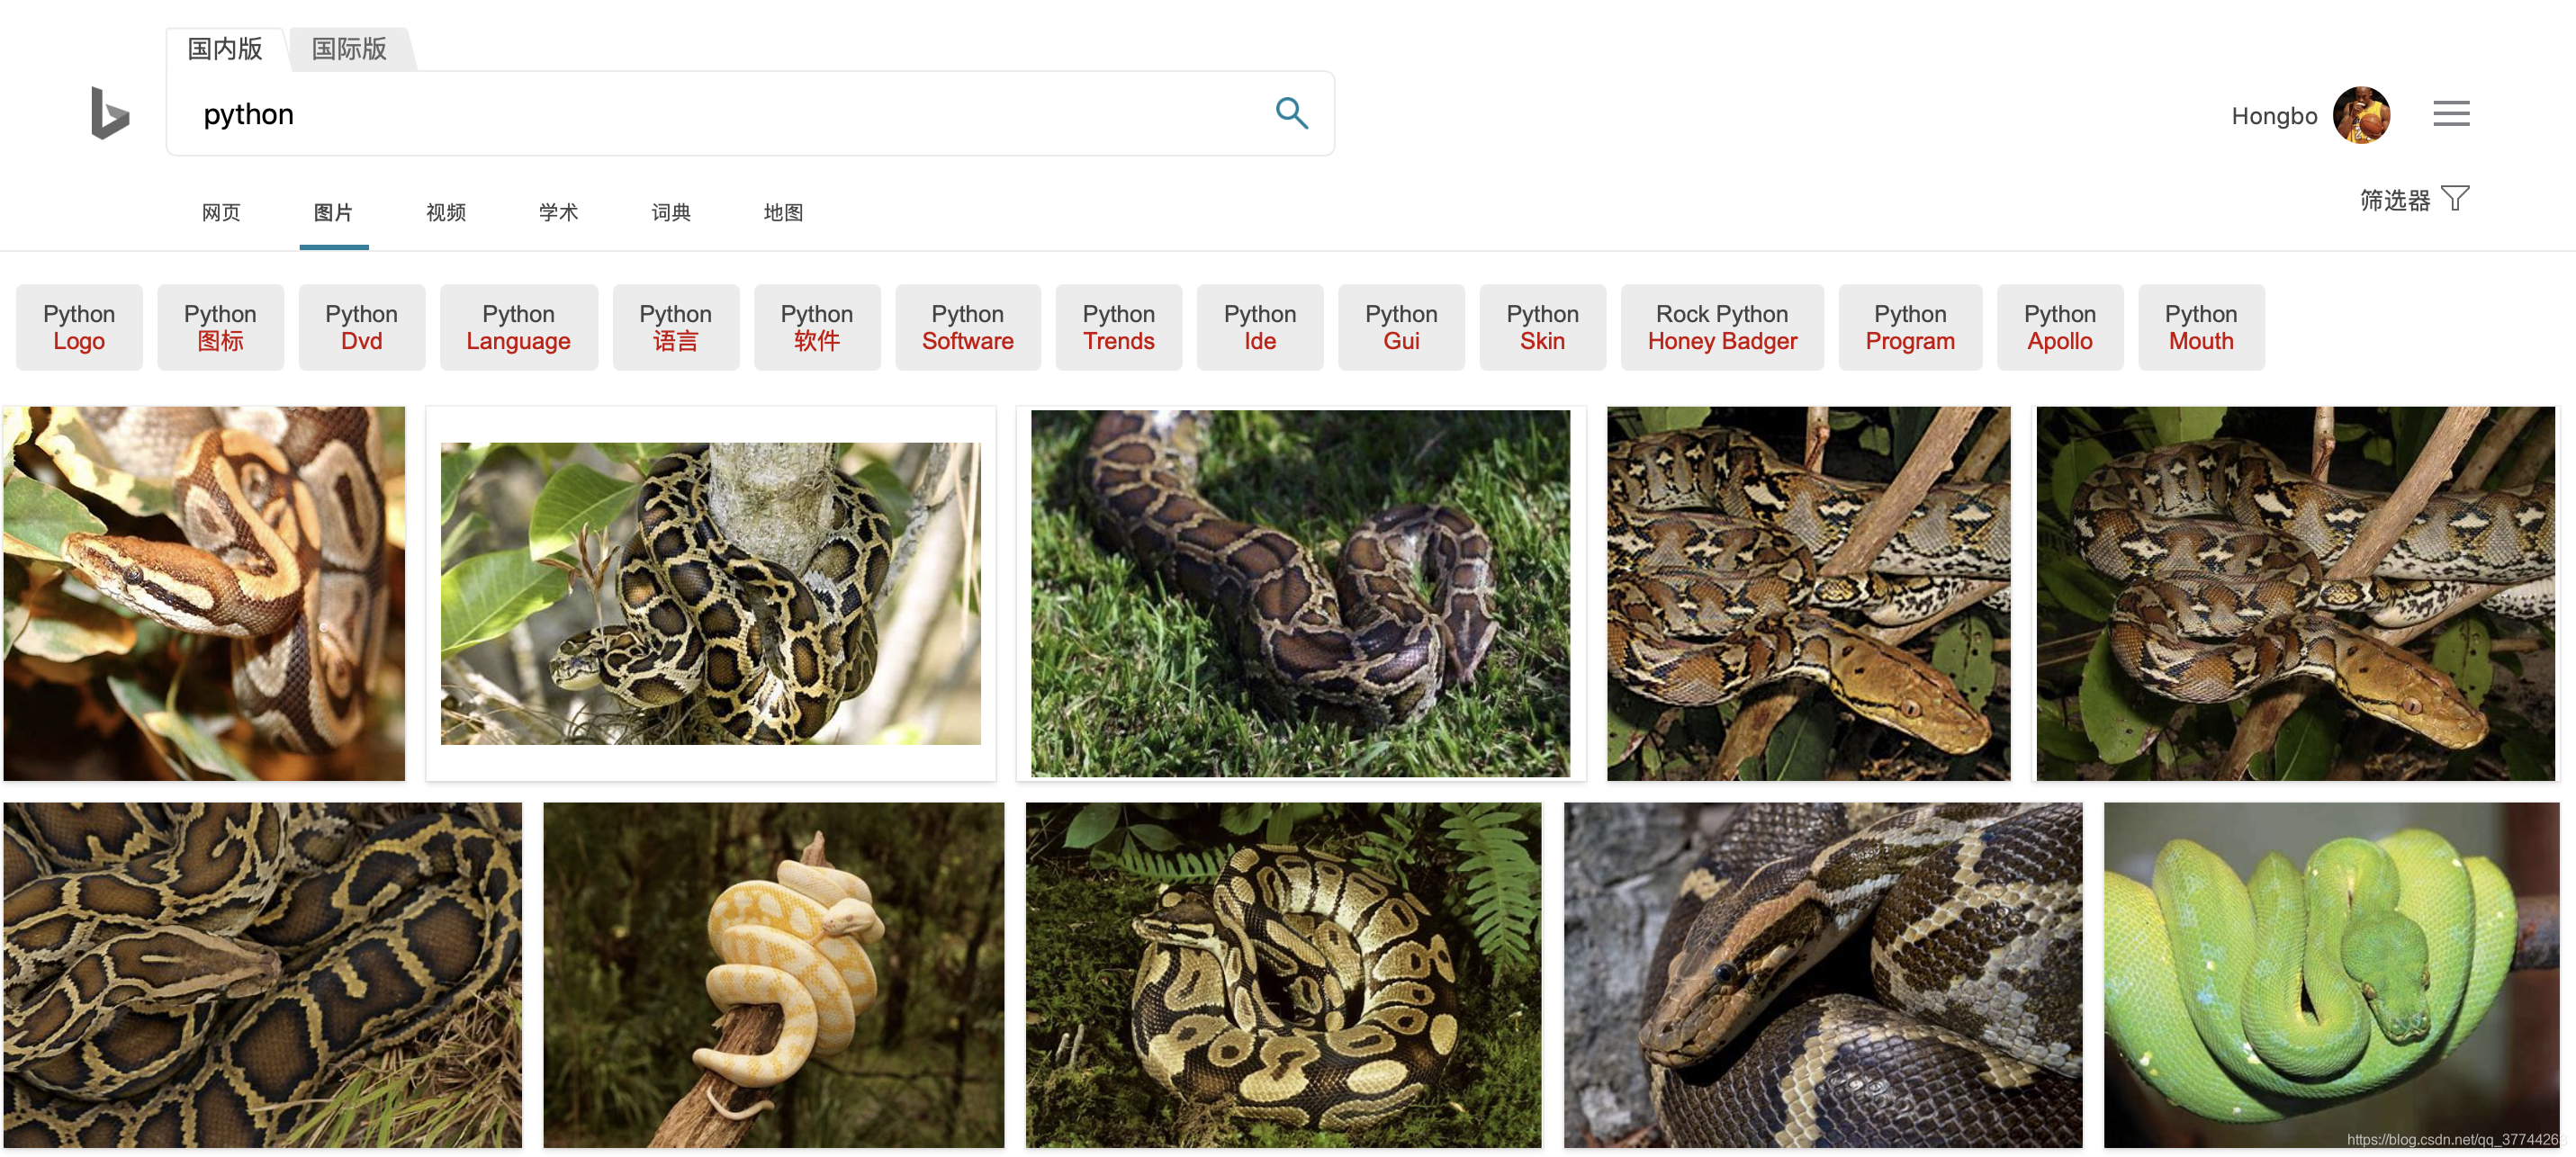2576x1157 pixels.
Task: Switch to the 视频 videos tab
Action: [x=446, y=212]
